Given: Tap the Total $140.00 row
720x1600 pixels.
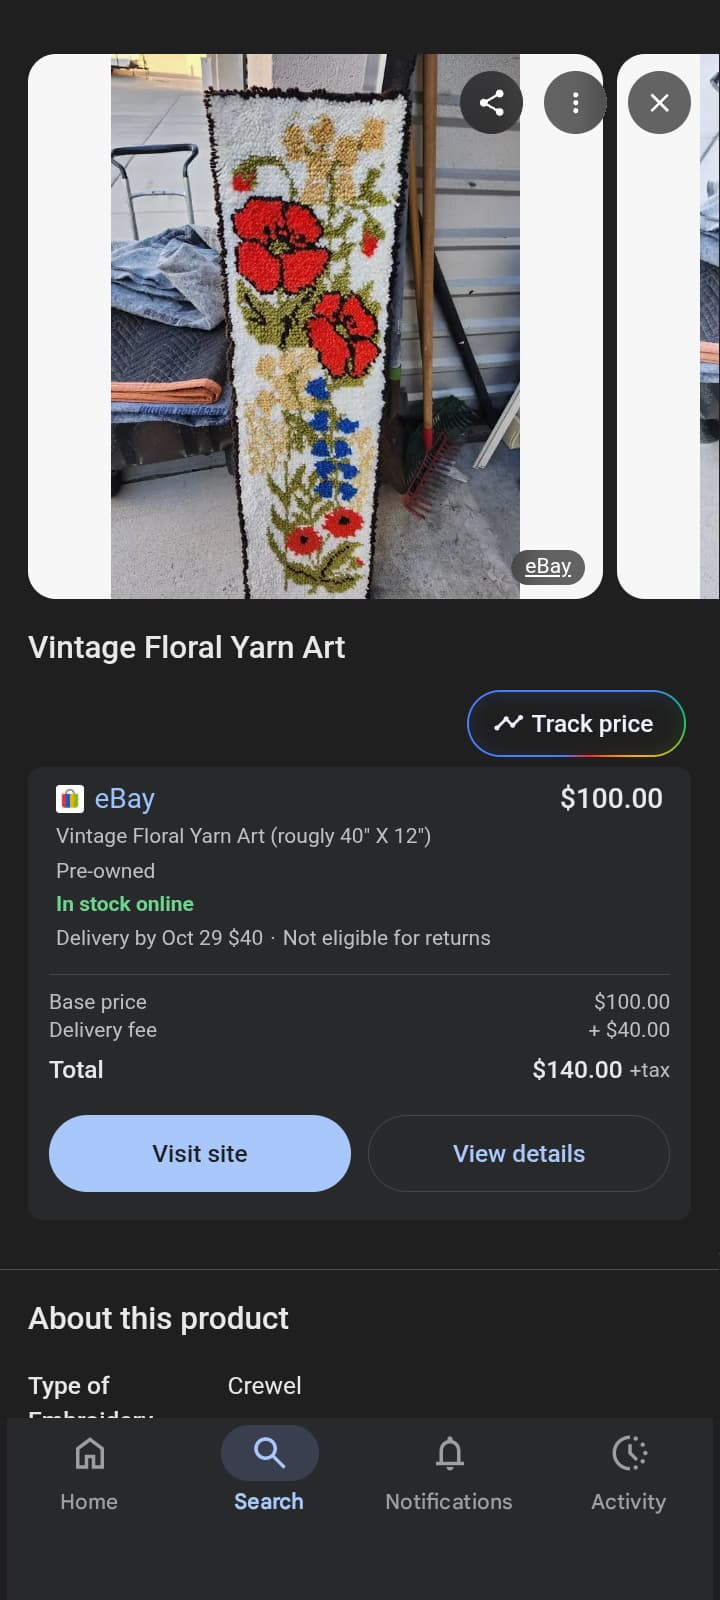Looking at the screenshot, I should pyautogui.click(x=359, y=1069).
